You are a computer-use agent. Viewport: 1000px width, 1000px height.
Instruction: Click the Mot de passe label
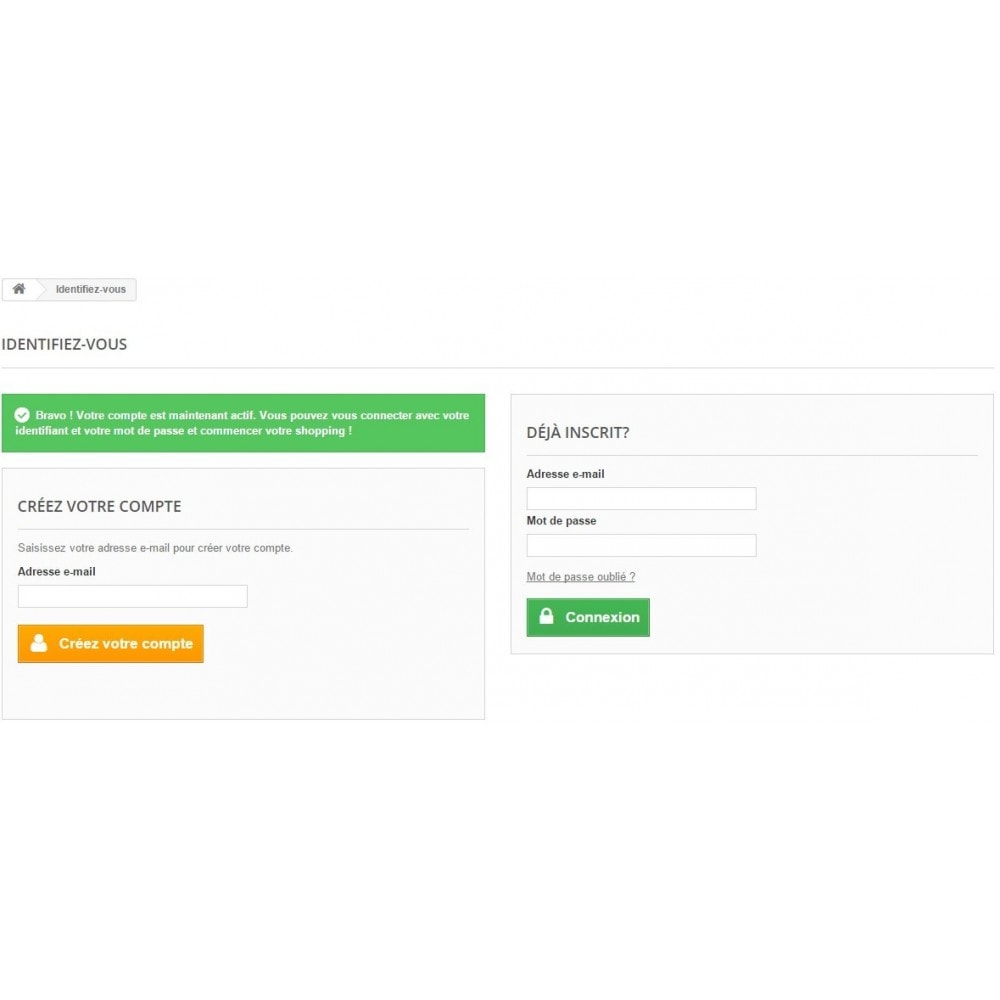(561, 520)
